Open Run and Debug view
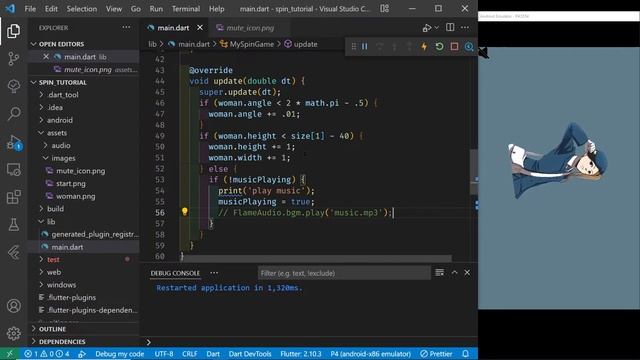This screenshot has height=360, width=640. tap(13, 142)
